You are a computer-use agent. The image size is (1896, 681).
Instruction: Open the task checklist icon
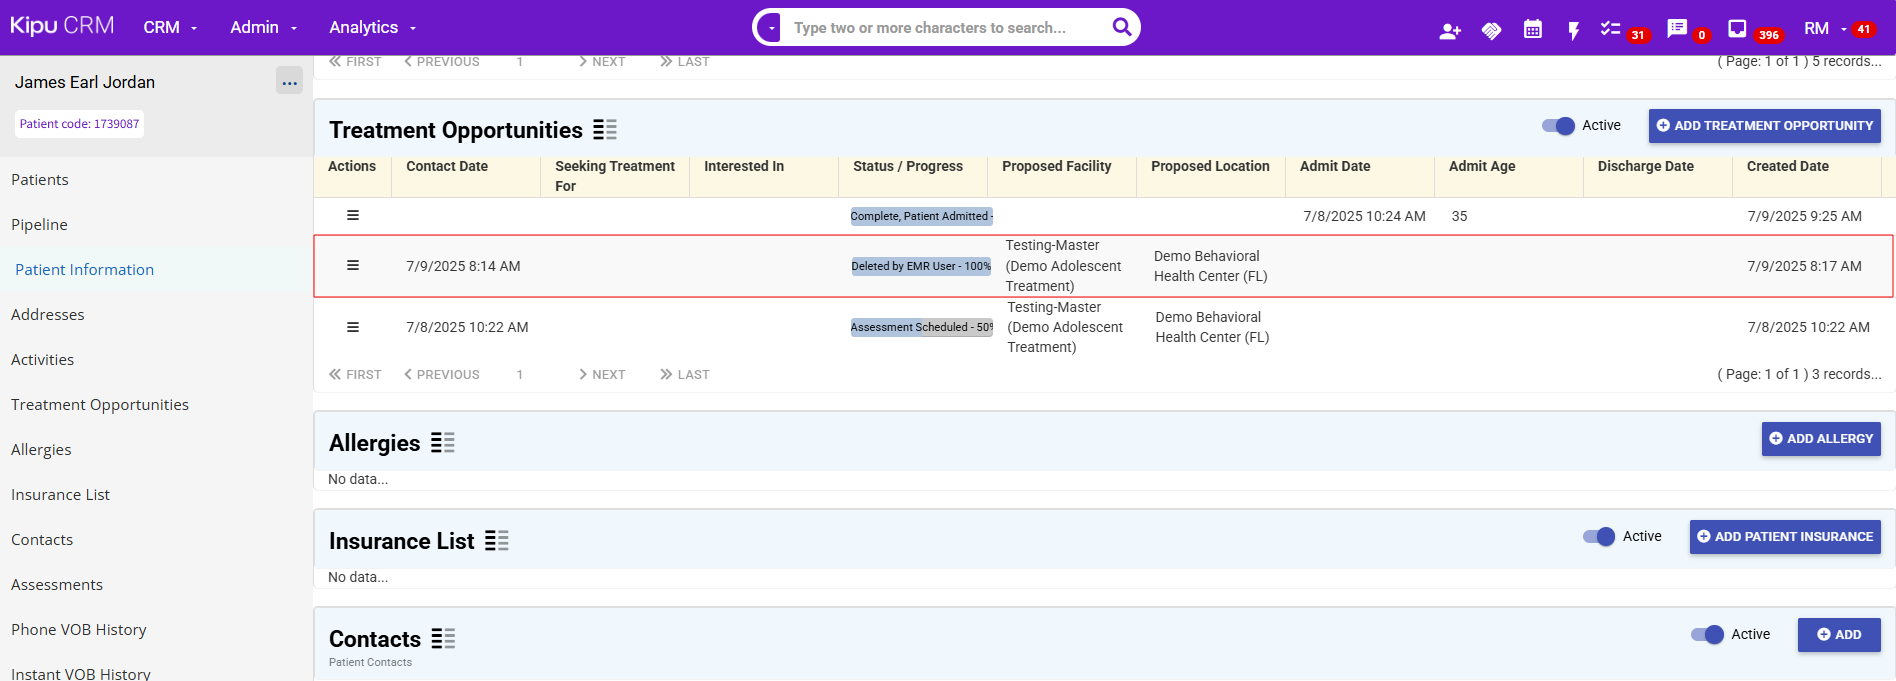tap(1610, 29)
